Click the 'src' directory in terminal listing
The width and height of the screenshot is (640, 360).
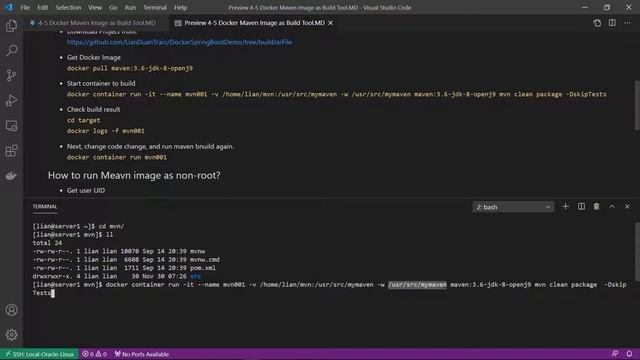coord(196,276)
